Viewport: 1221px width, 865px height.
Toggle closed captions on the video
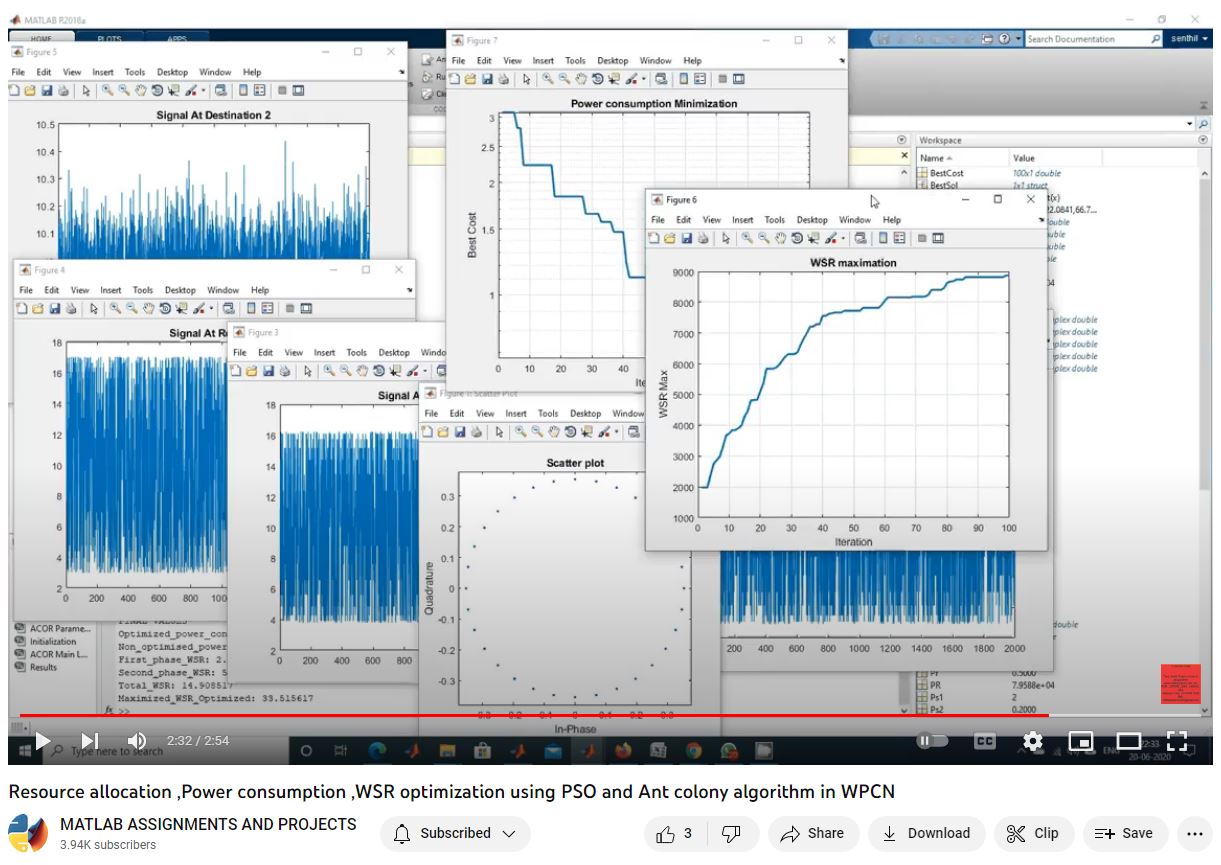coord(984,741)
